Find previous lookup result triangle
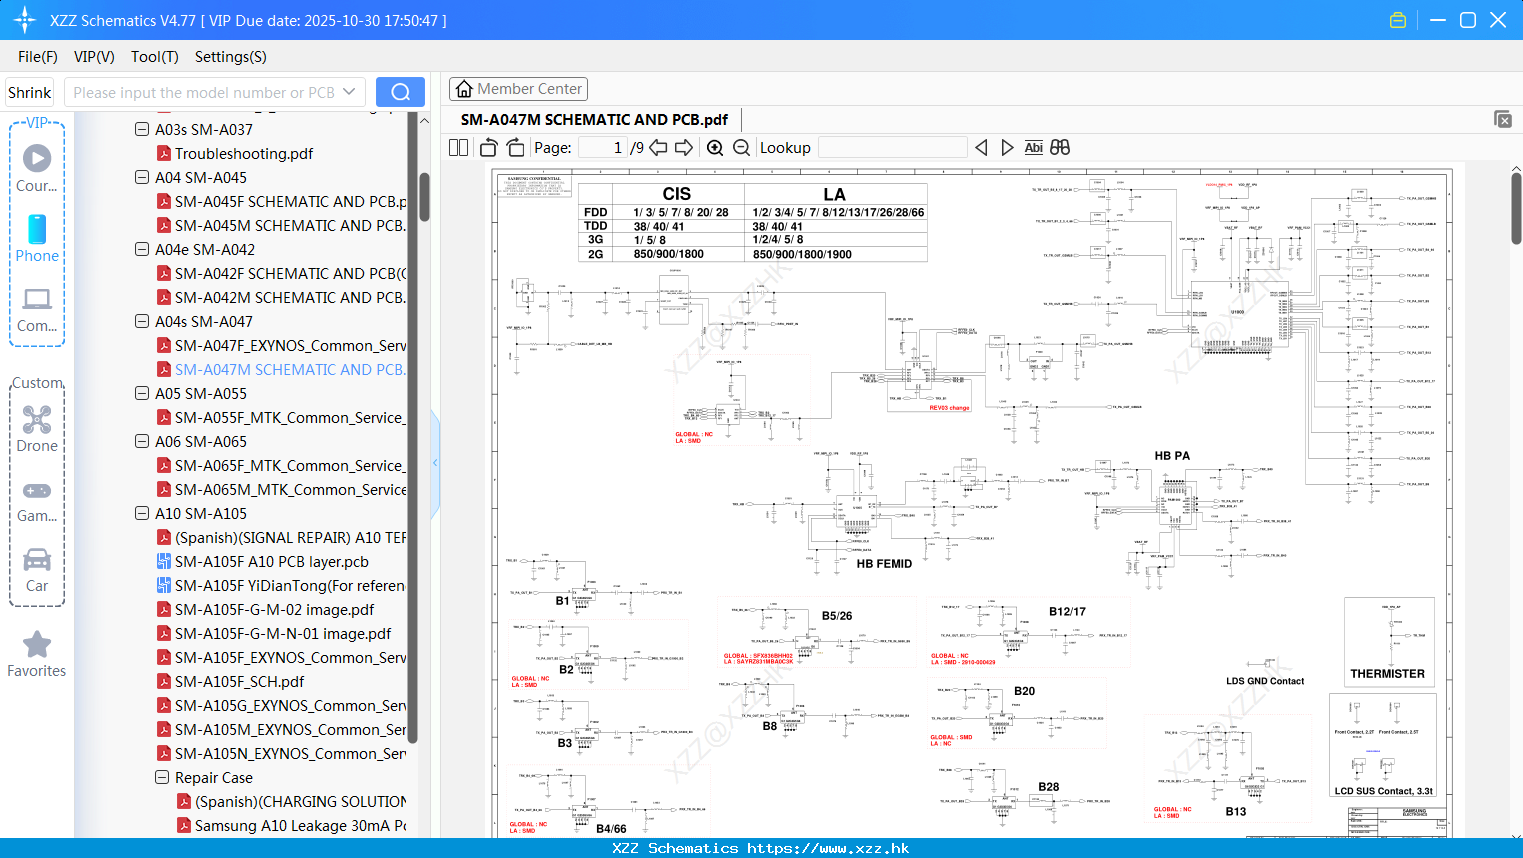The image size is (1523, 858). point(981,148)
